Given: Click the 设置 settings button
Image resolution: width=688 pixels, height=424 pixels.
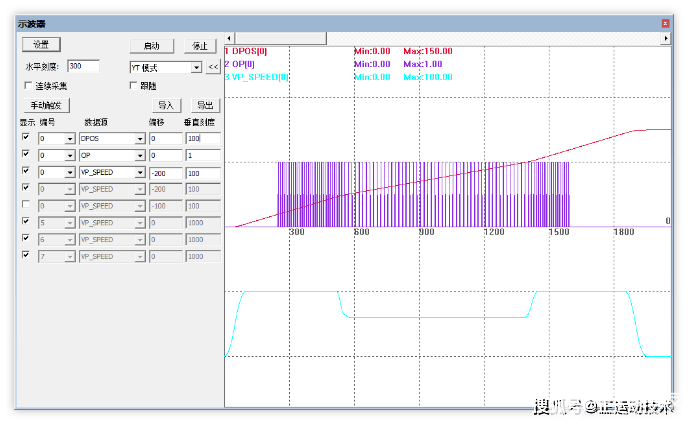Looking at the screenshot, I should pos(41,45).
